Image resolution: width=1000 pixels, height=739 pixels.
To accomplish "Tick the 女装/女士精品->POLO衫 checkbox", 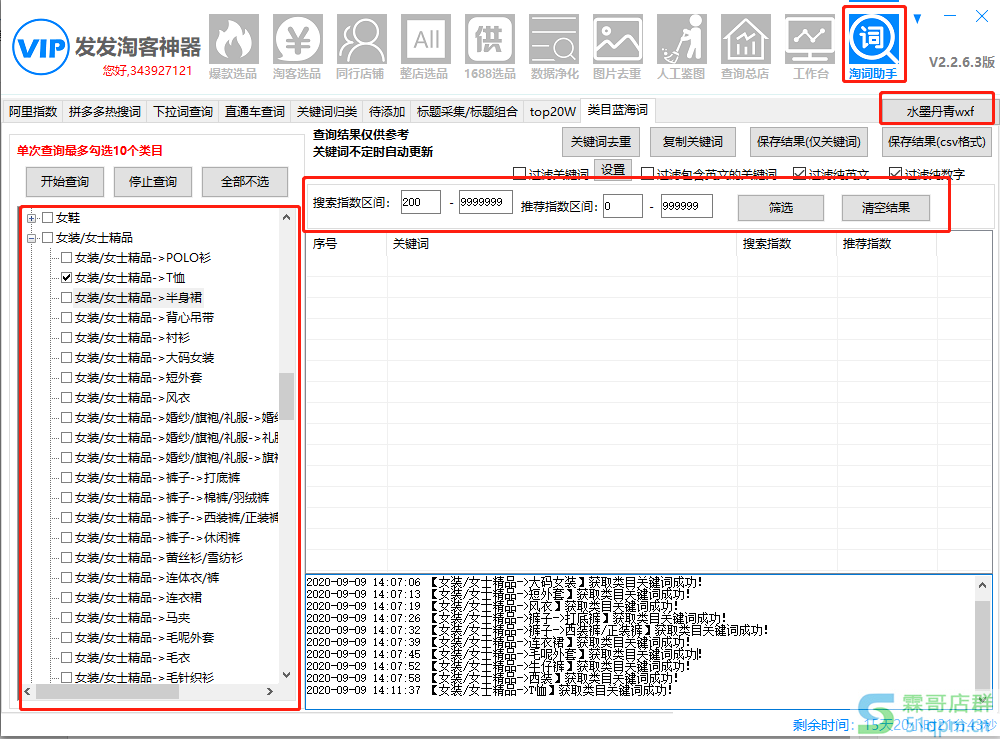I will point(67,257).
